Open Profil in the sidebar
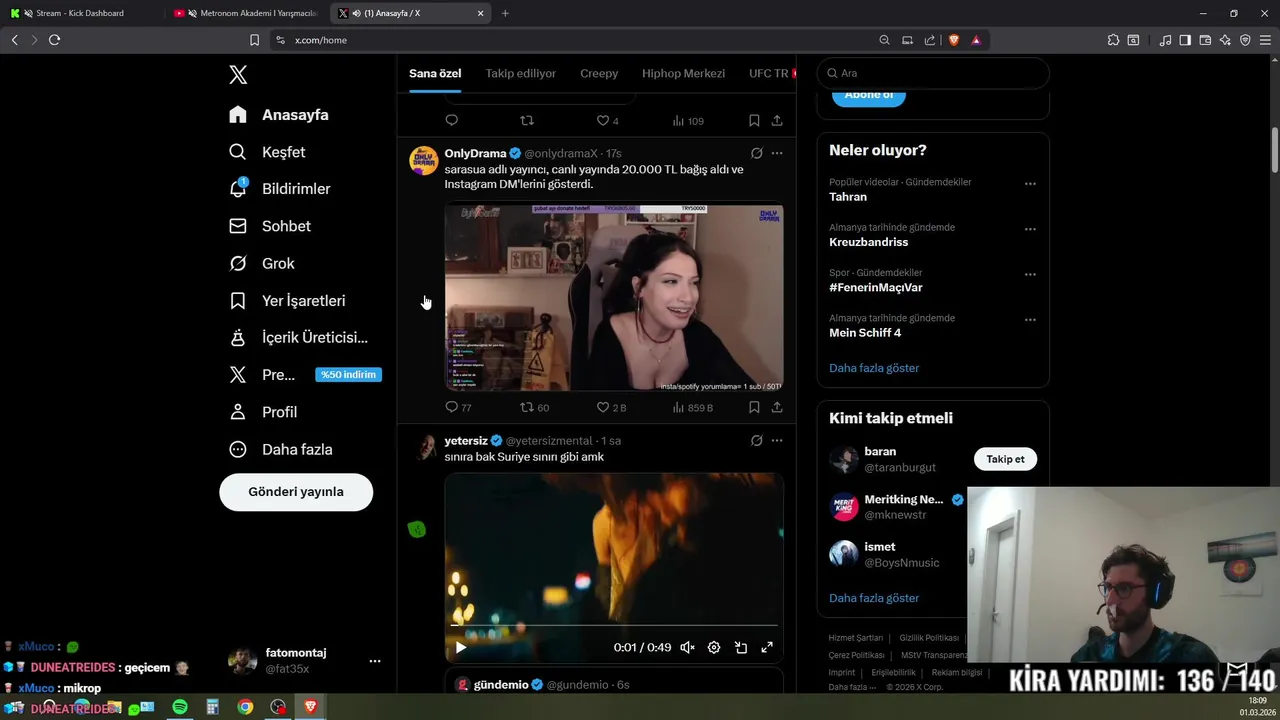This screenshot has height=720, width=1280. click(x=263, y=412)
